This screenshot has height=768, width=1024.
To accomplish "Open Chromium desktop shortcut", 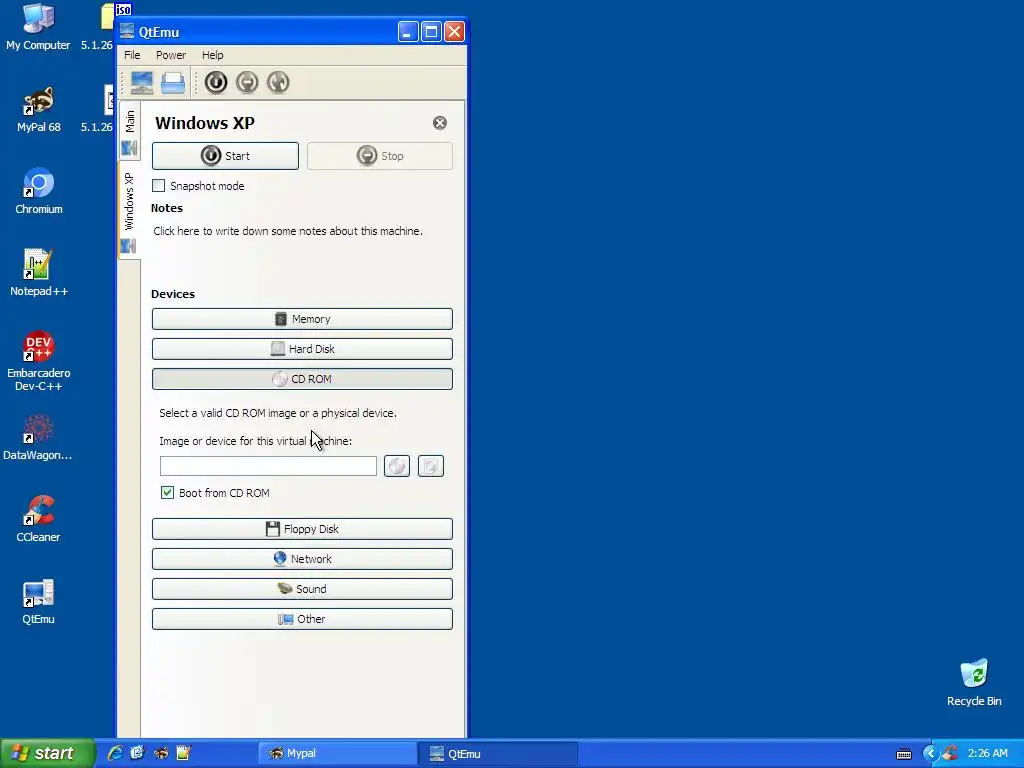I will 39,191.
